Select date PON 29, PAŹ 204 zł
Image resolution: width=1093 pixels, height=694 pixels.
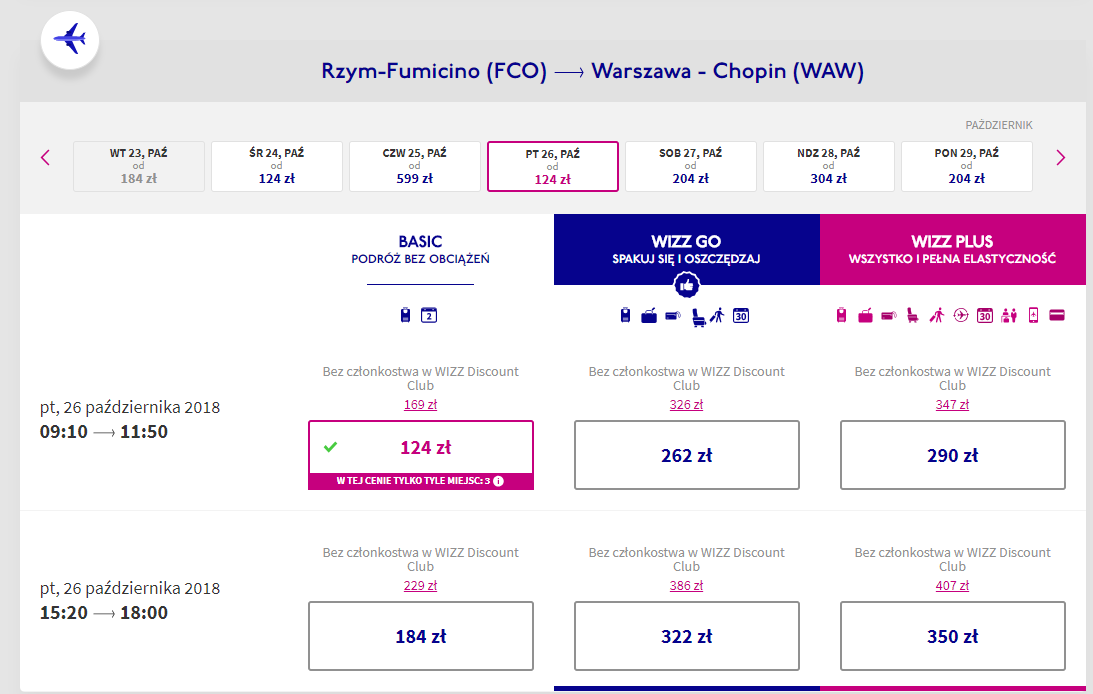pyautogui.click(x=967, y=166)
